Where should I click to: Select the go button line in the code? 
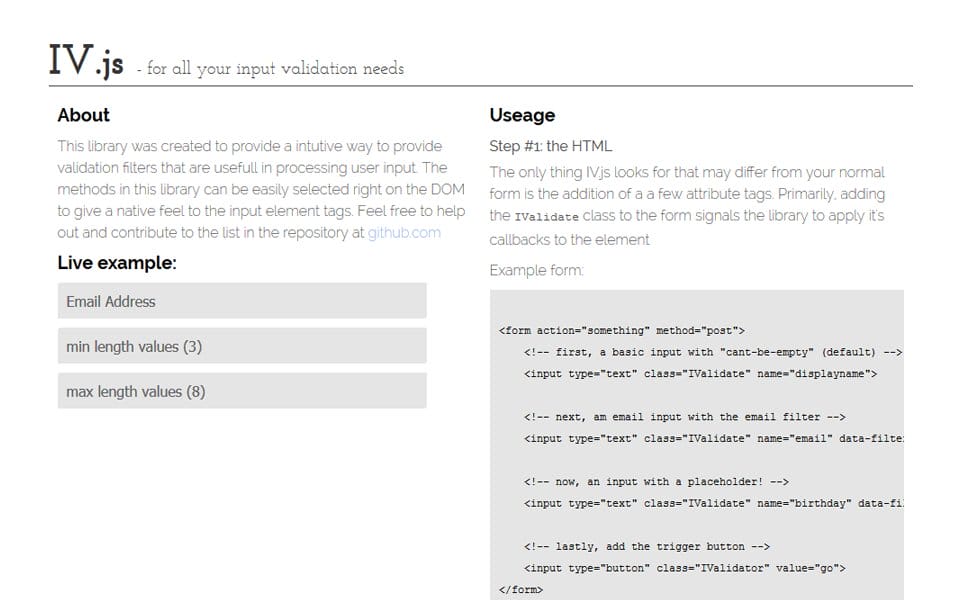tap(684, 567)
